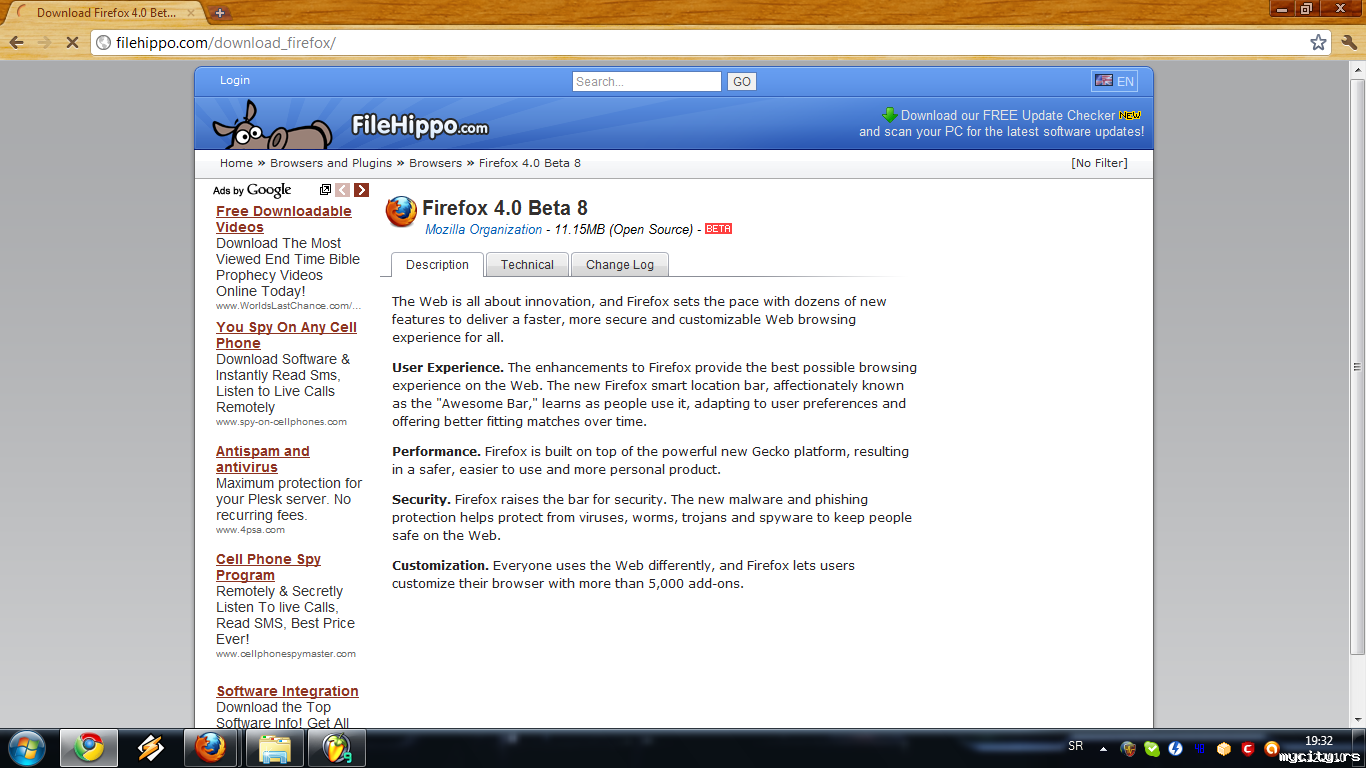Click the 19:32 system clock
This screenshot has width=1366, height=768.
[1319, 741]
